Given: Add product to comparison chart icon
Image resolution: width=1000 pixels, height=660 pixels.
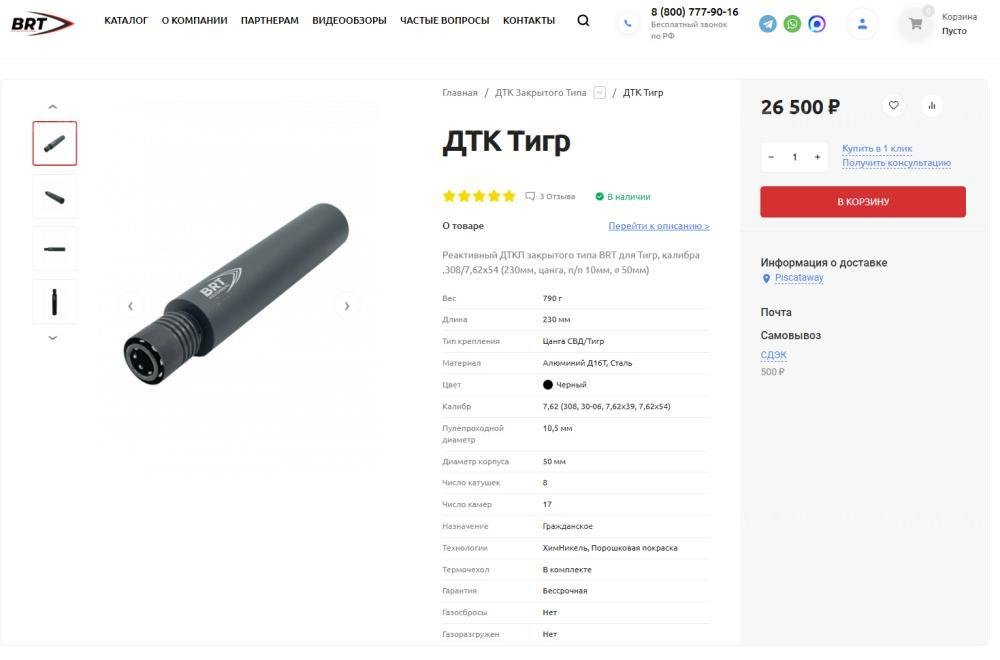Looking at the screenshot, I should click(x=932, y=105).
